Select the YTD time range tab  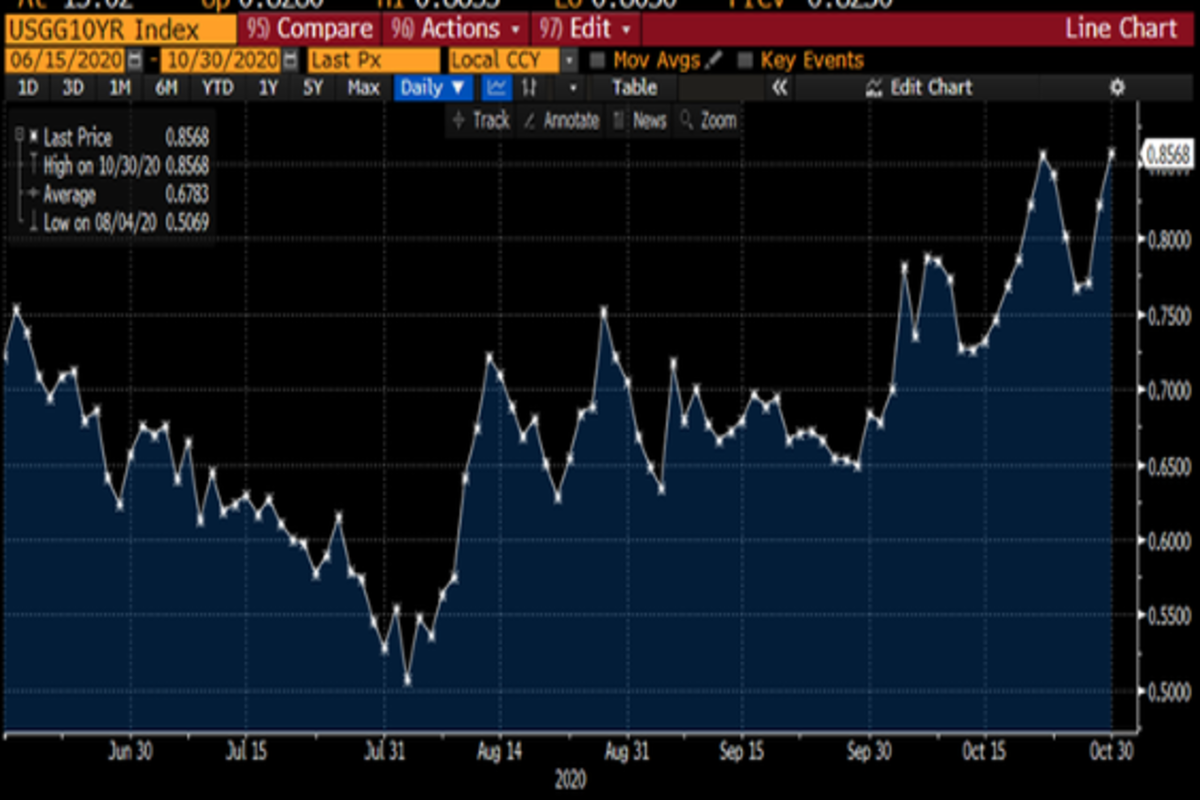pyautogui.click(x=217, y=88)
